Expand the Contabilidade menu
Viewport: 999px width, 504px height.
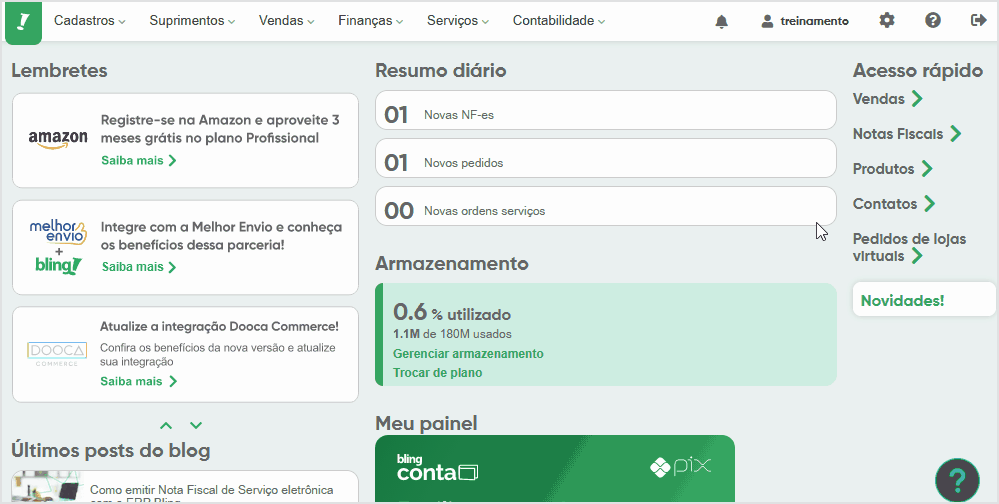tap(559, 20)
